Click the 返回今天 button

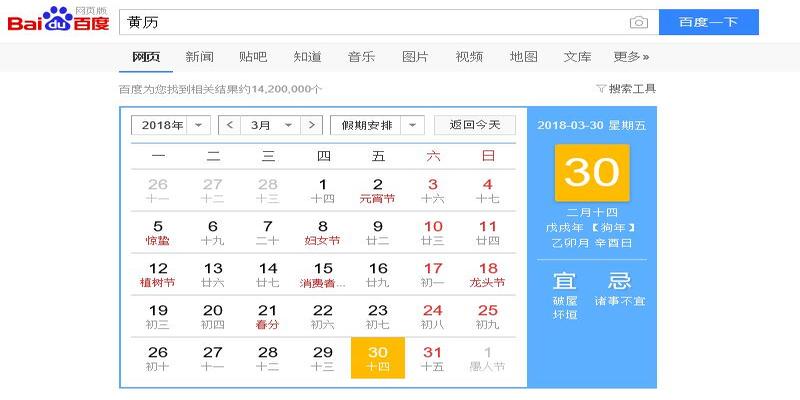click(475, 125)
